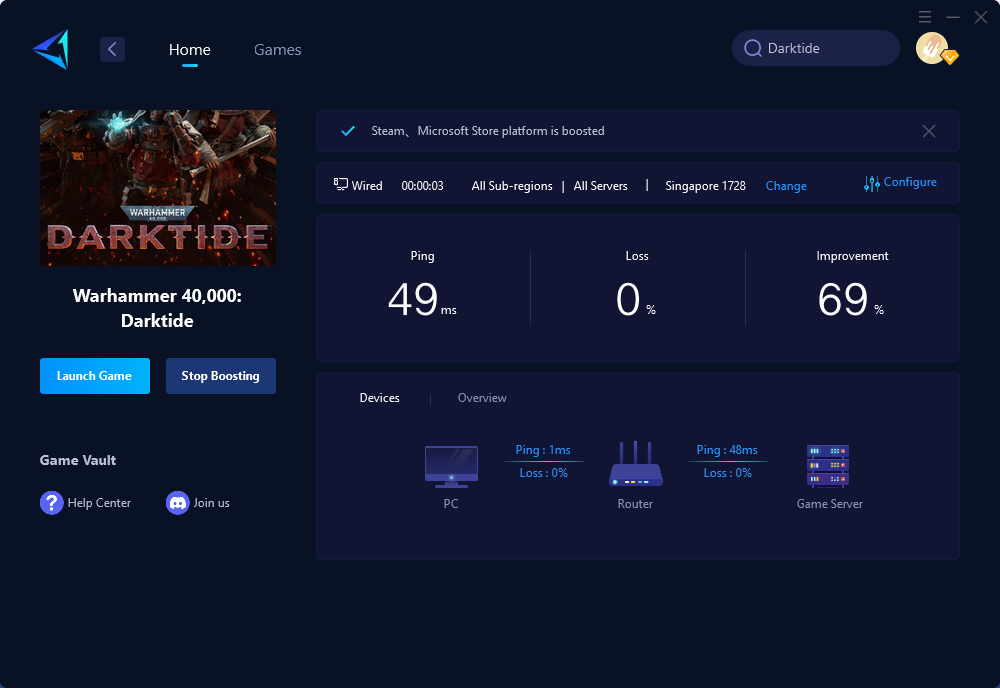The width and height of the screenshot is (1000, 688).
Task: Go back using the chevron button
Action: pos(112,49)
